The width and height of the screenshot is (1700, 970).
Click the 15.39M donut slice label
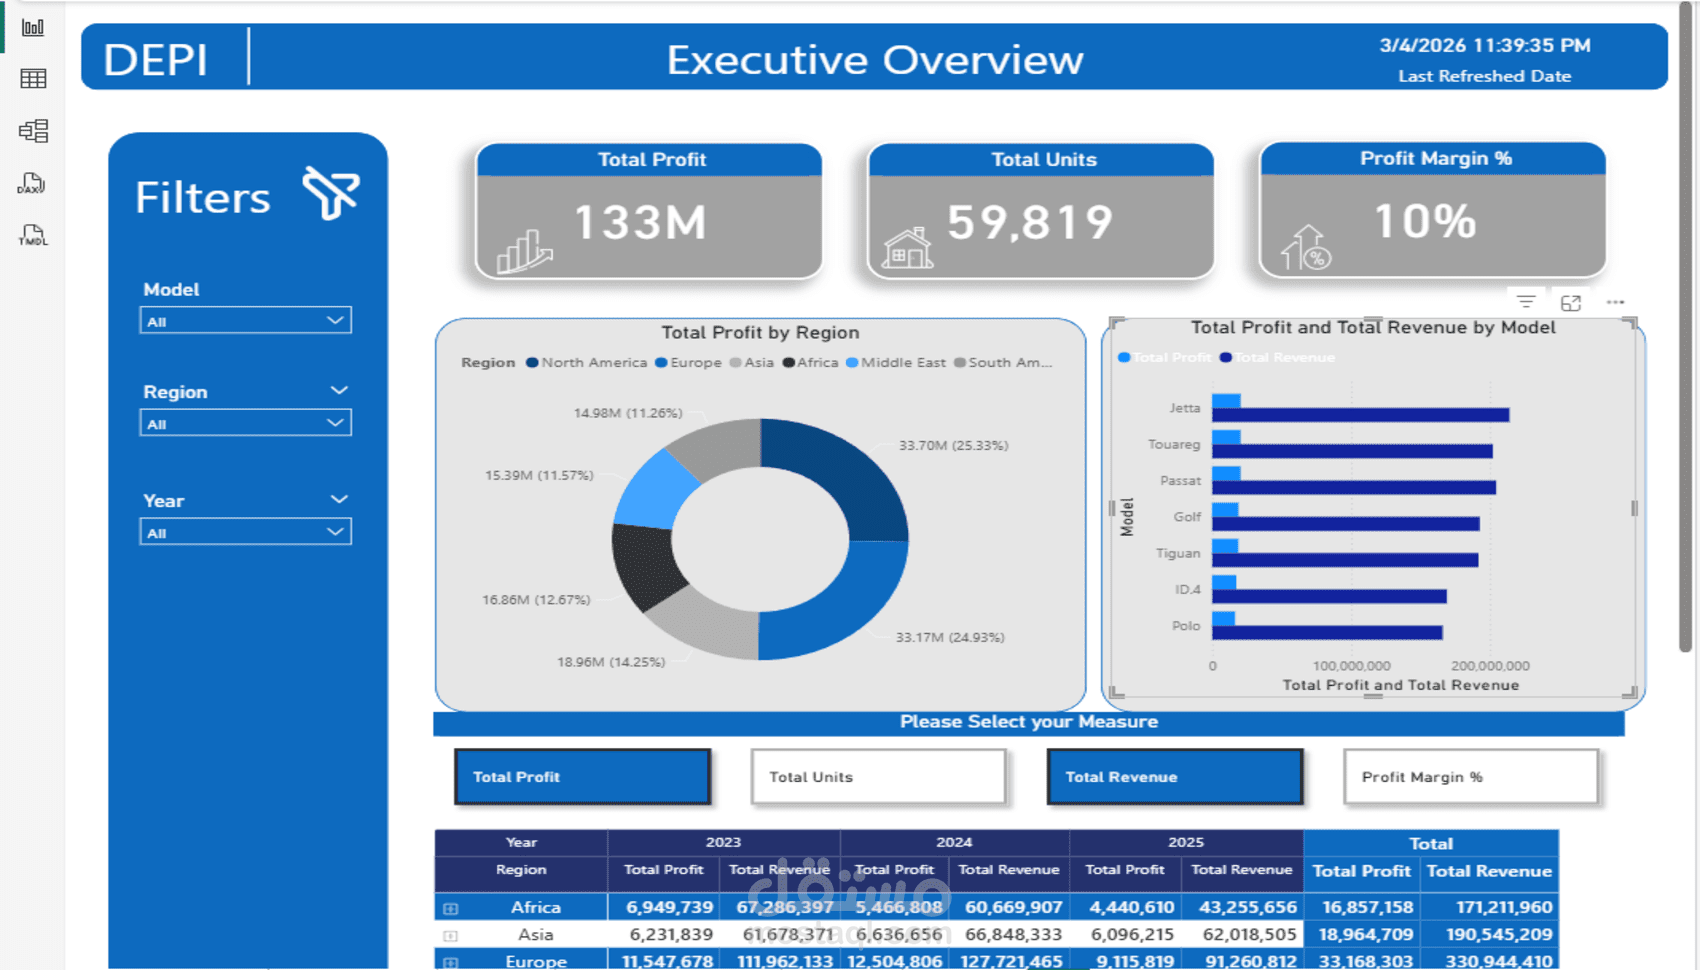tap(539, 475)
